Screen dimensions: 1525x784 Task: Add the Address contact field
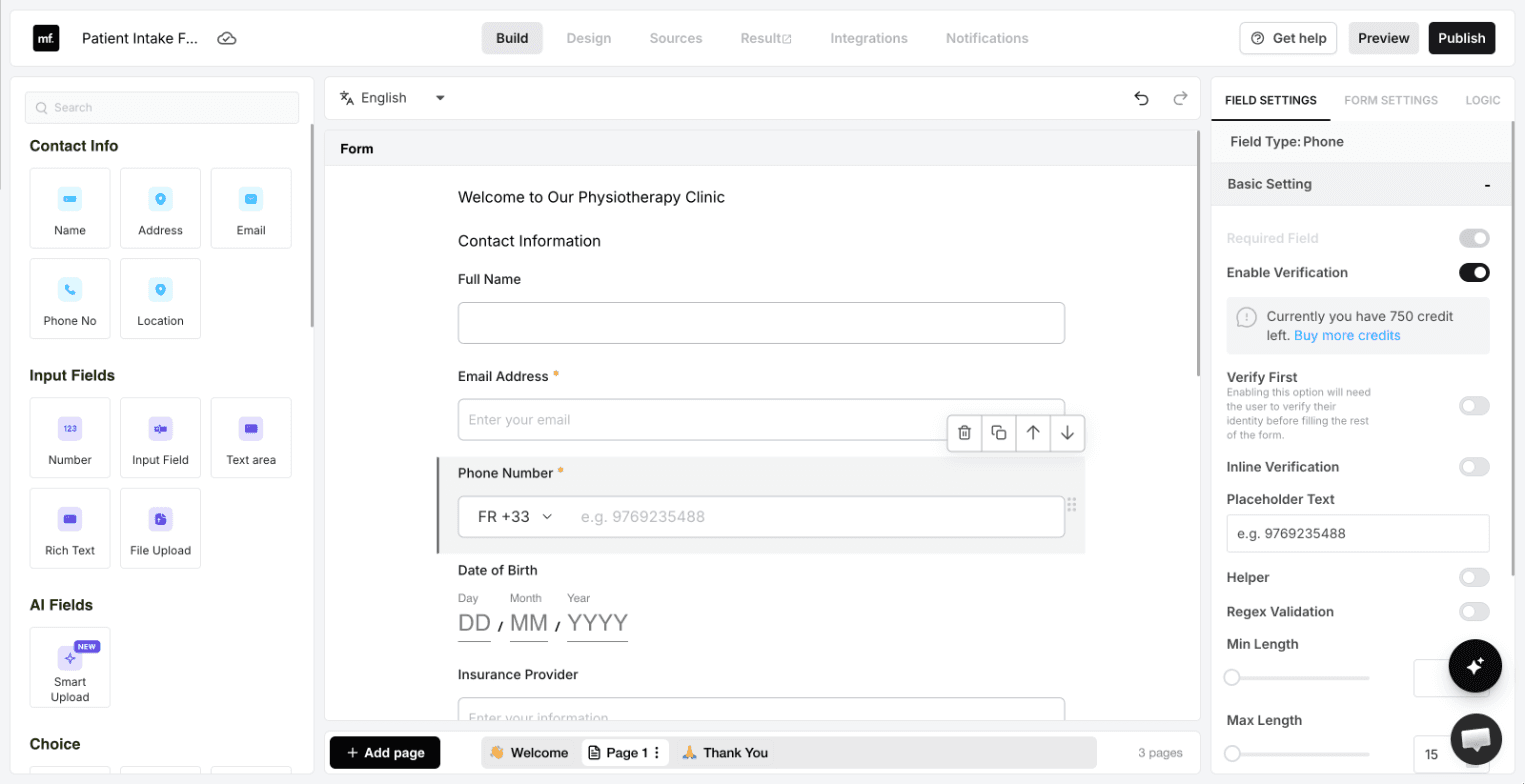pyautogui.click(x=160, y=208)
